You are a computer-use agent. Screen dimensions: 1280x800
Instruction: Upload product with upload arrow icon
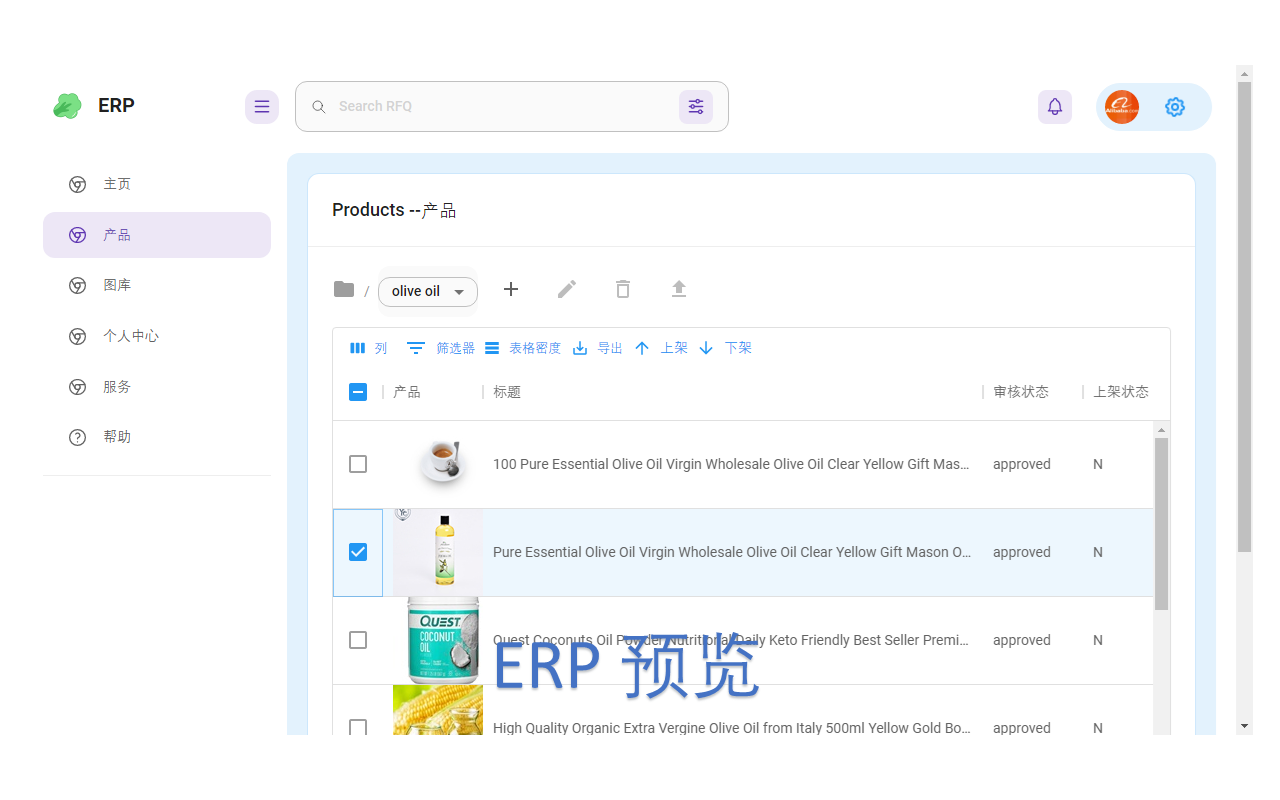coord(679,289)
